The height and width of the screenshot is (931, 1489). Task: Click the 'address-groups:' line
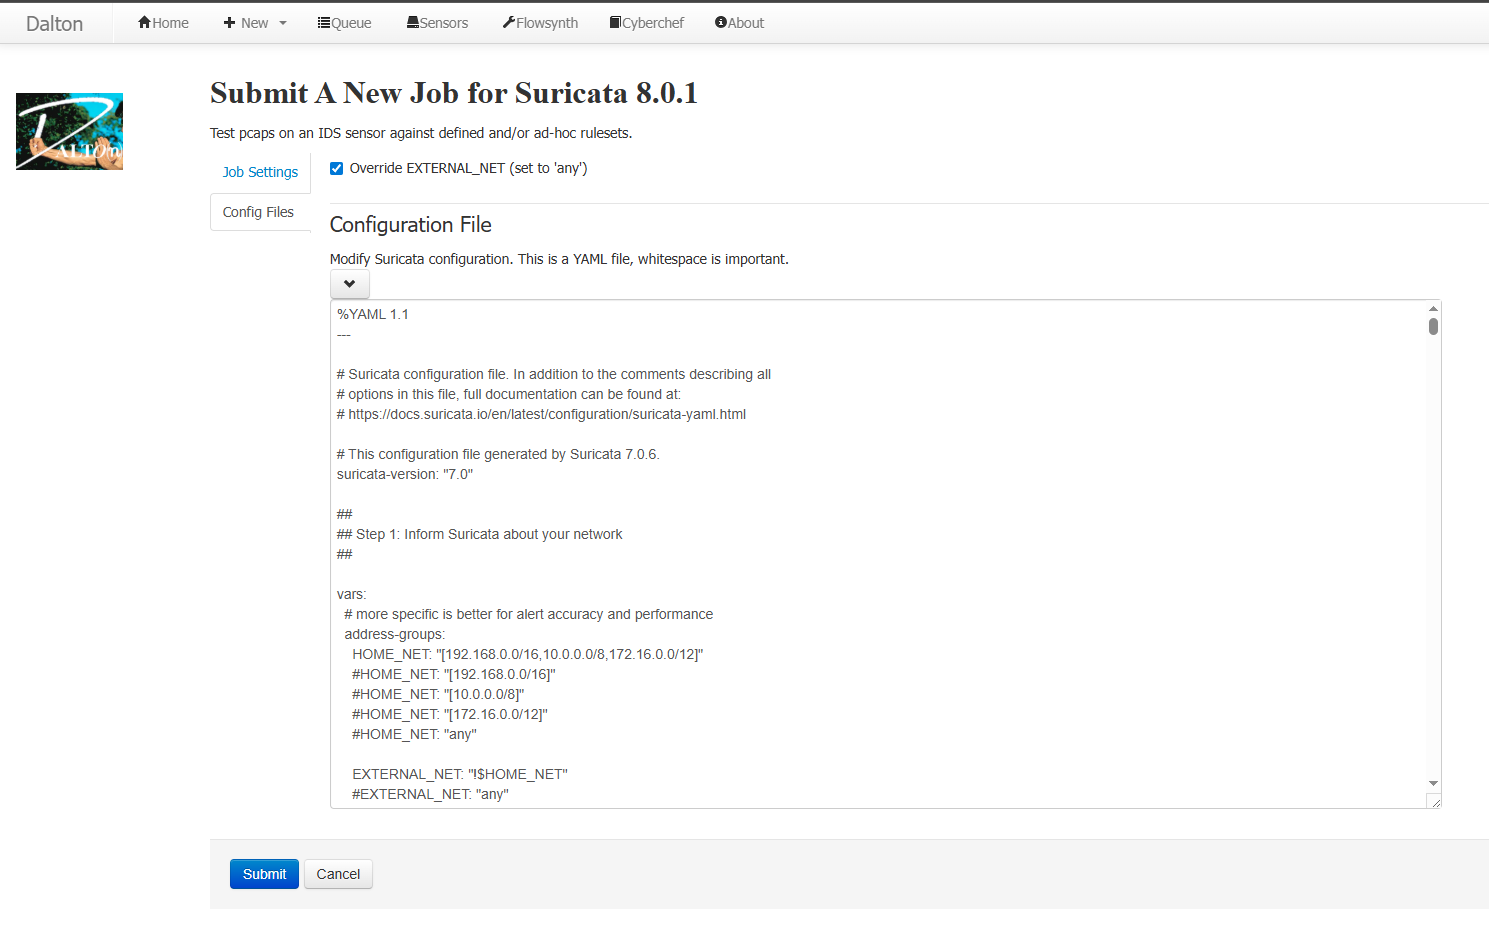click(x=395, y=634)
